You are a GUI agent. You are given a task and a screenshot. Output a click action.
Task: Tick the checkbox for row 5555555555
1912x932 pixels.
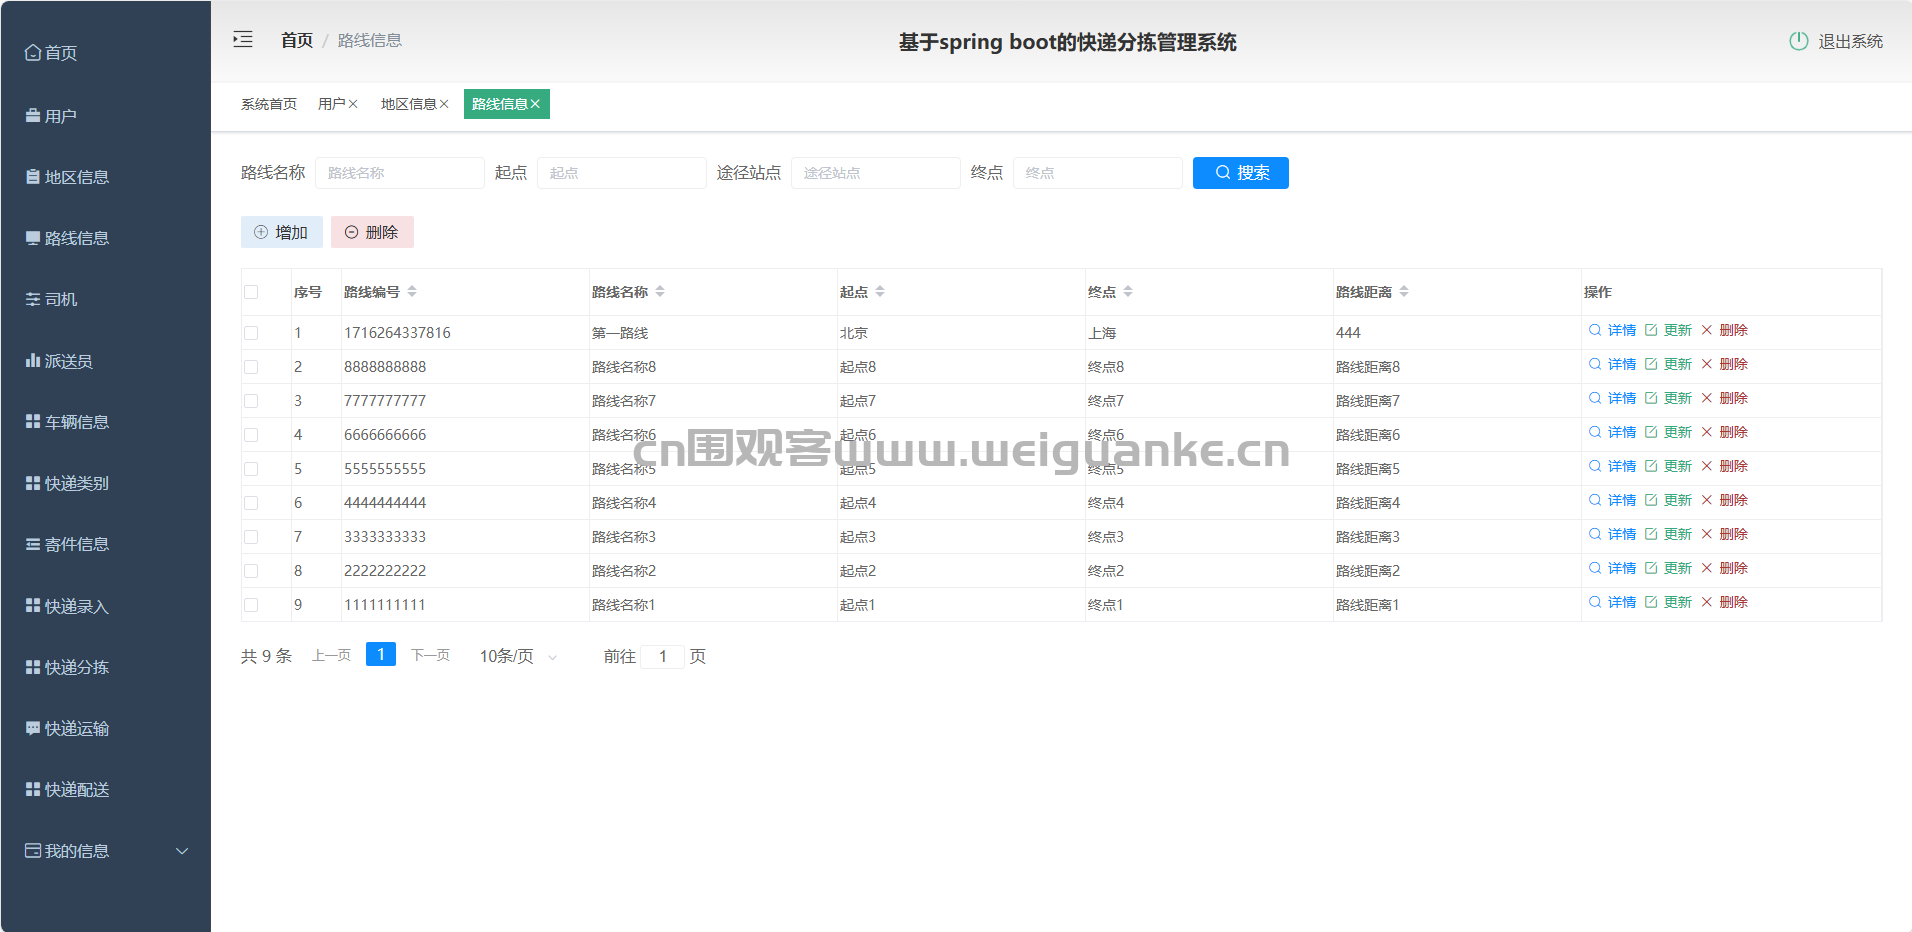(x=251, y=469)
